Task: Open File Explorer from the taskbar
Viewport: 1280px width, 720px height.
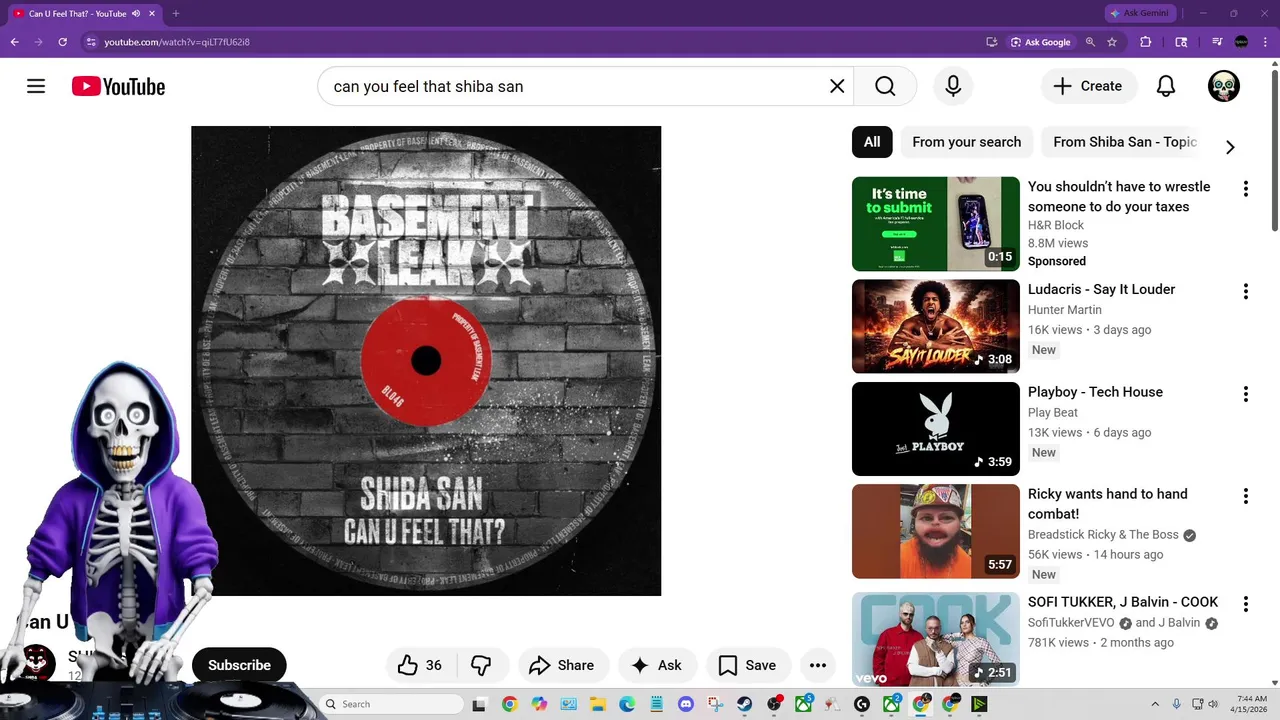Action: click(597, 704)
